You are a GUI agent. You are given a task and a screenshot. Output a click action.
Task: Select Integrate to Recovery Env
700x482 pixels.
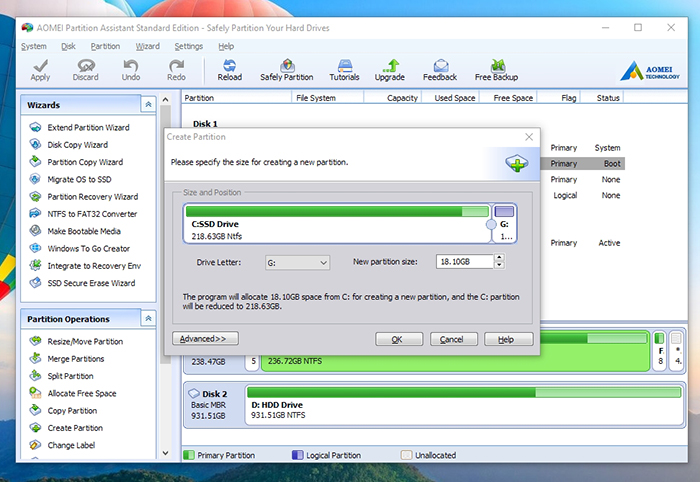[x=94, y=266]
